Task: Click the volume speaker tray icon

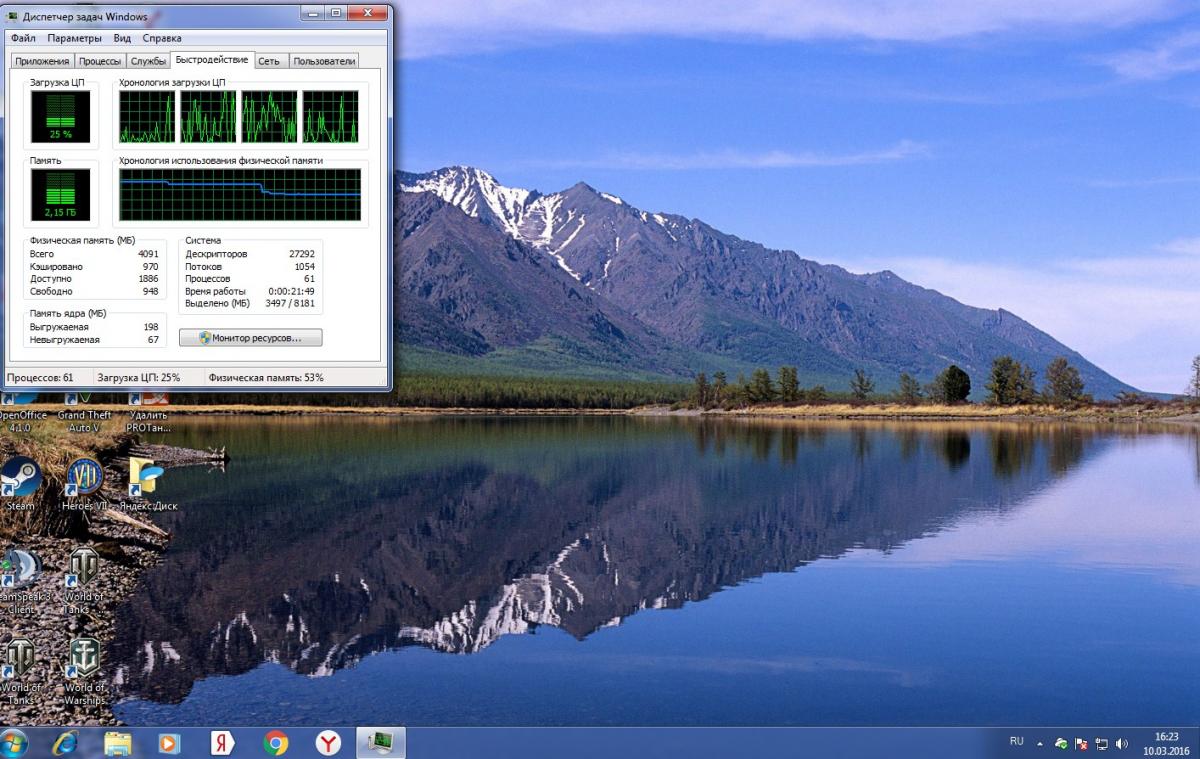Action: pos(1122,744)
